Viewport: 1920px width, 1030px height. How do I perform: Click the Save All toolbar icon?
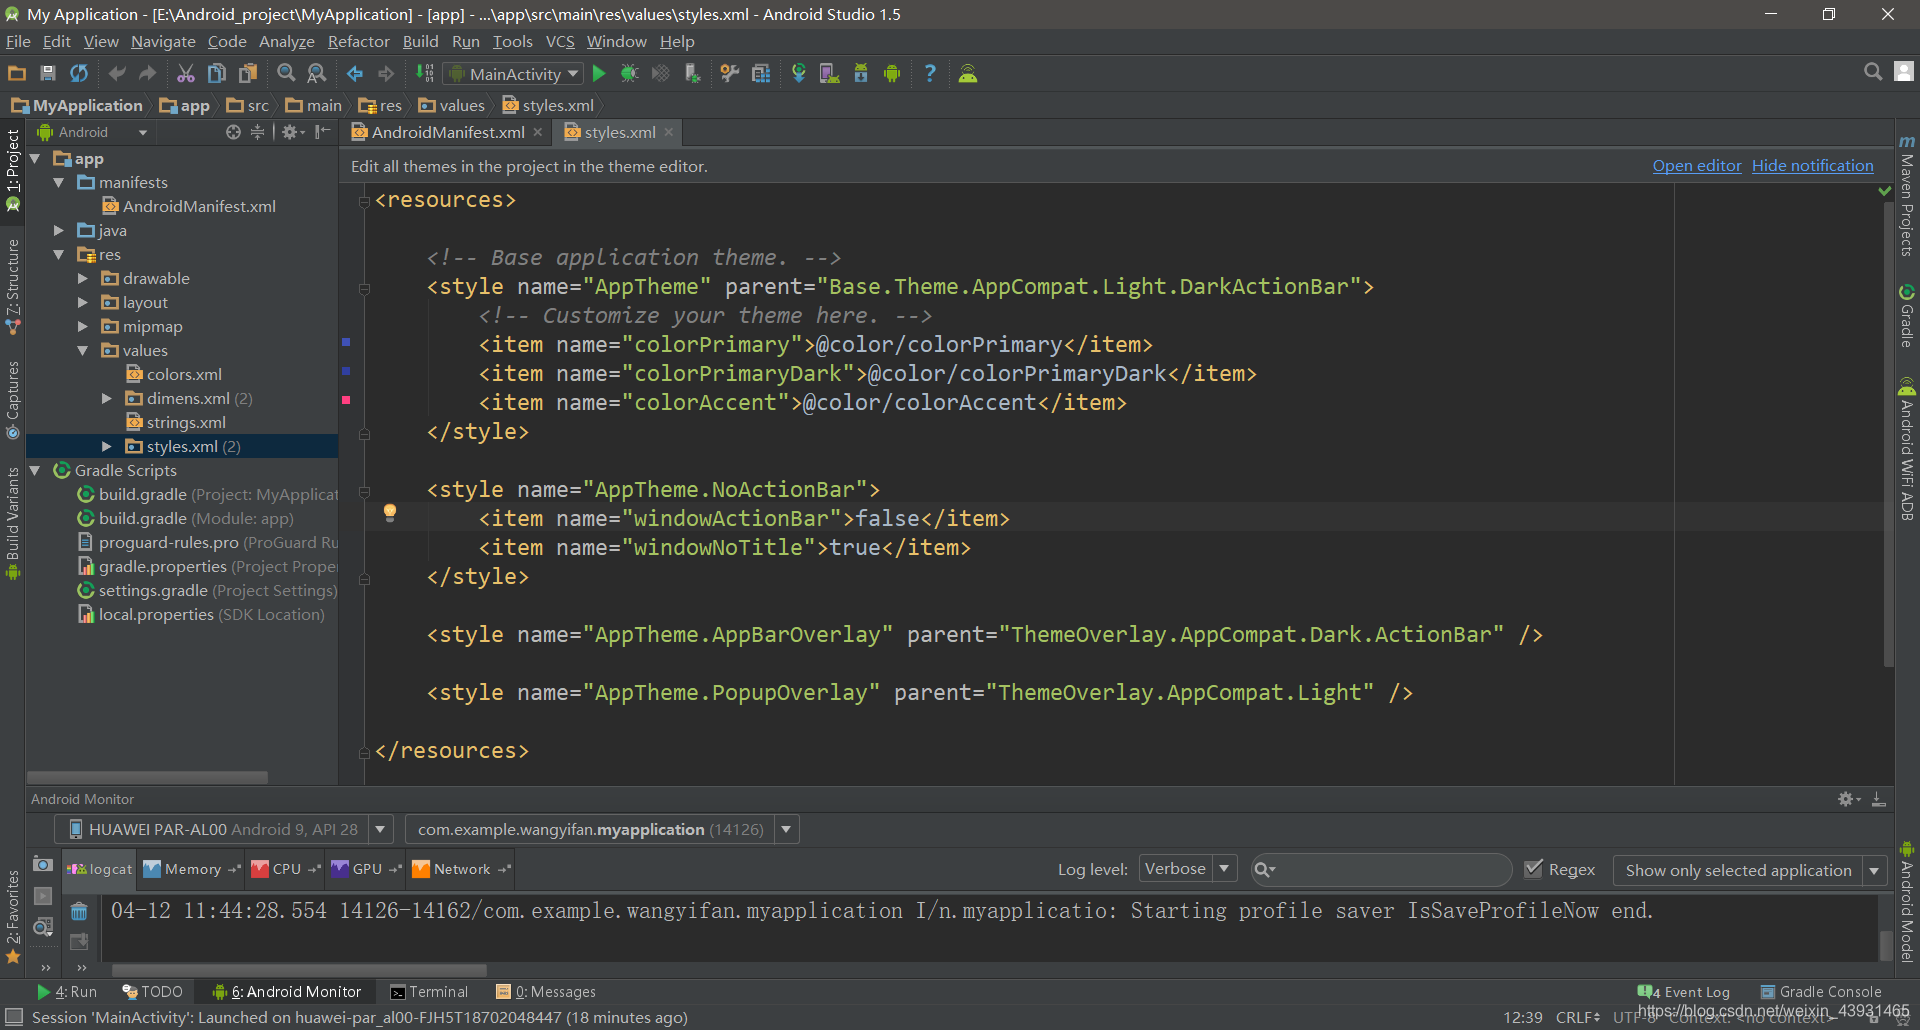[48, 73]
